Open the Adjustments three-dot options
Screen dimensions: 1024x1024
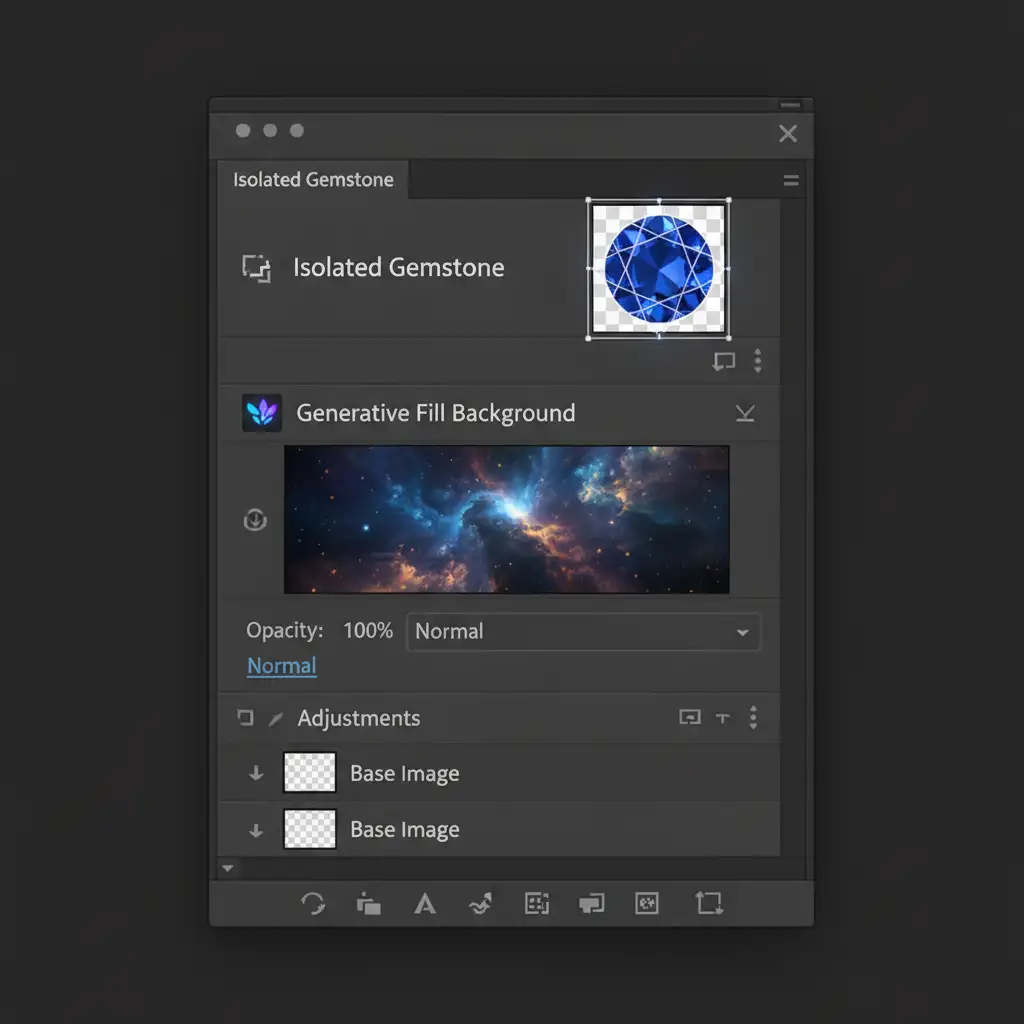point(754,717)
